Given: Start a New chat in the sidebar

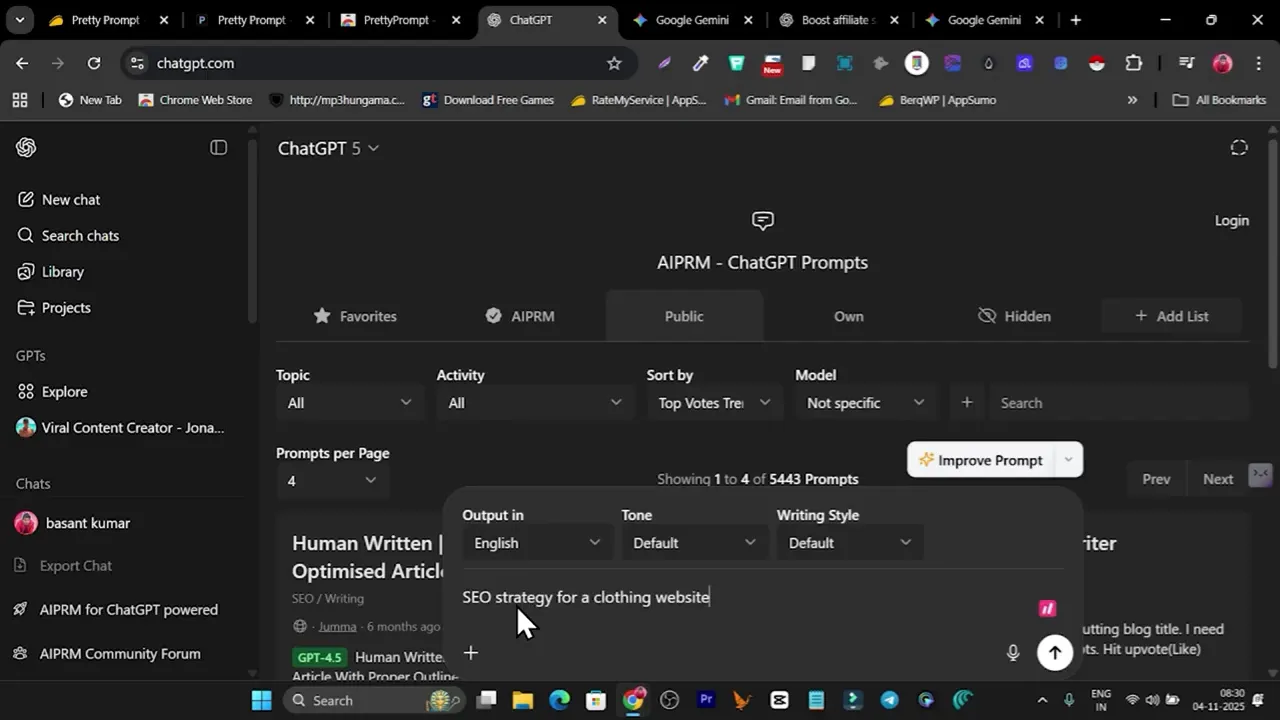Looking at the screenshot, I should pos(71,199).
